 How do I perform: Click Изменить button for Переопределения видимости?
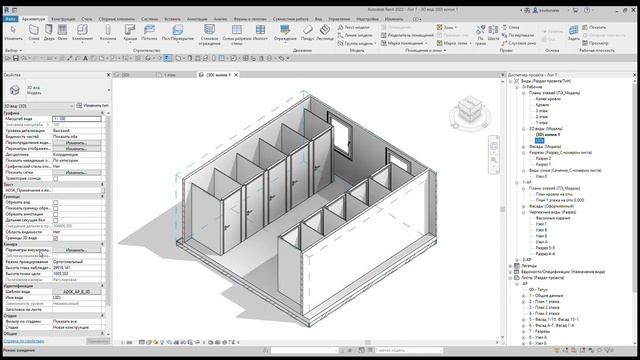pos(76,143)
